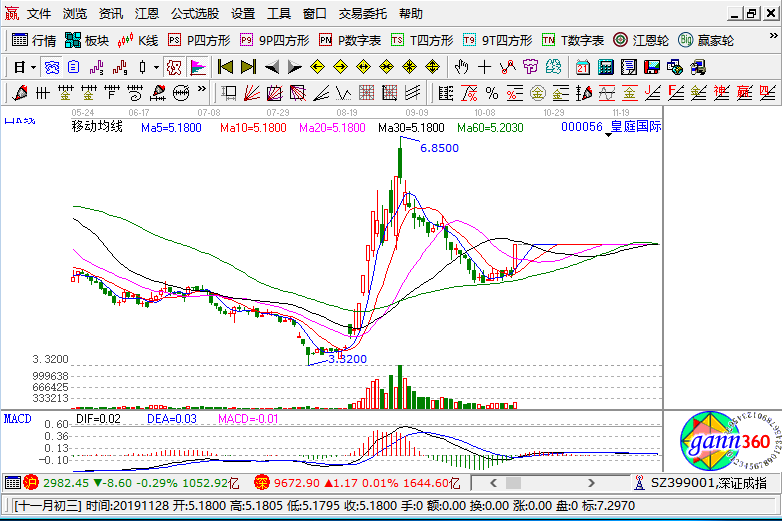The image size is (782, 521).
Task: Open the notepad document icon
Action: click(628, 67)
